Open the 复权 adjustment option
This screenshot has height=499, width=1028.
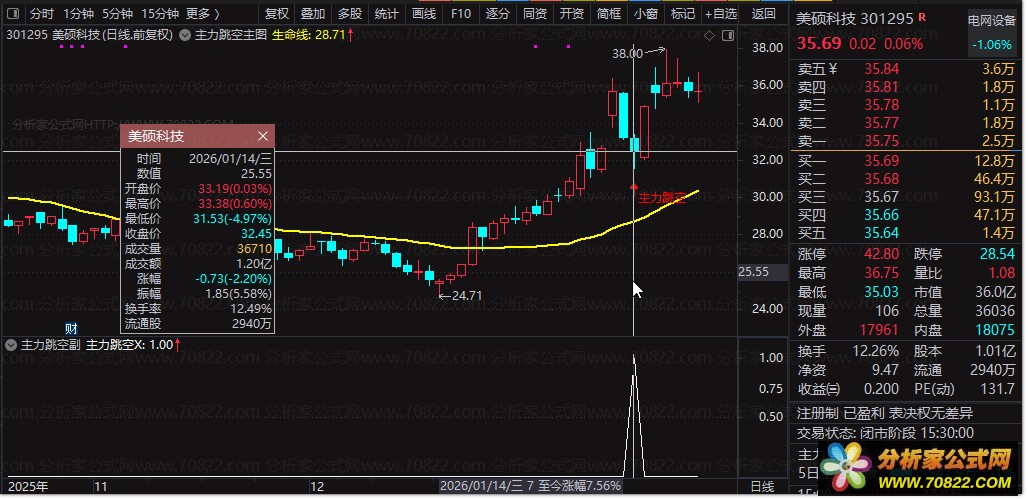pos(276,13)
